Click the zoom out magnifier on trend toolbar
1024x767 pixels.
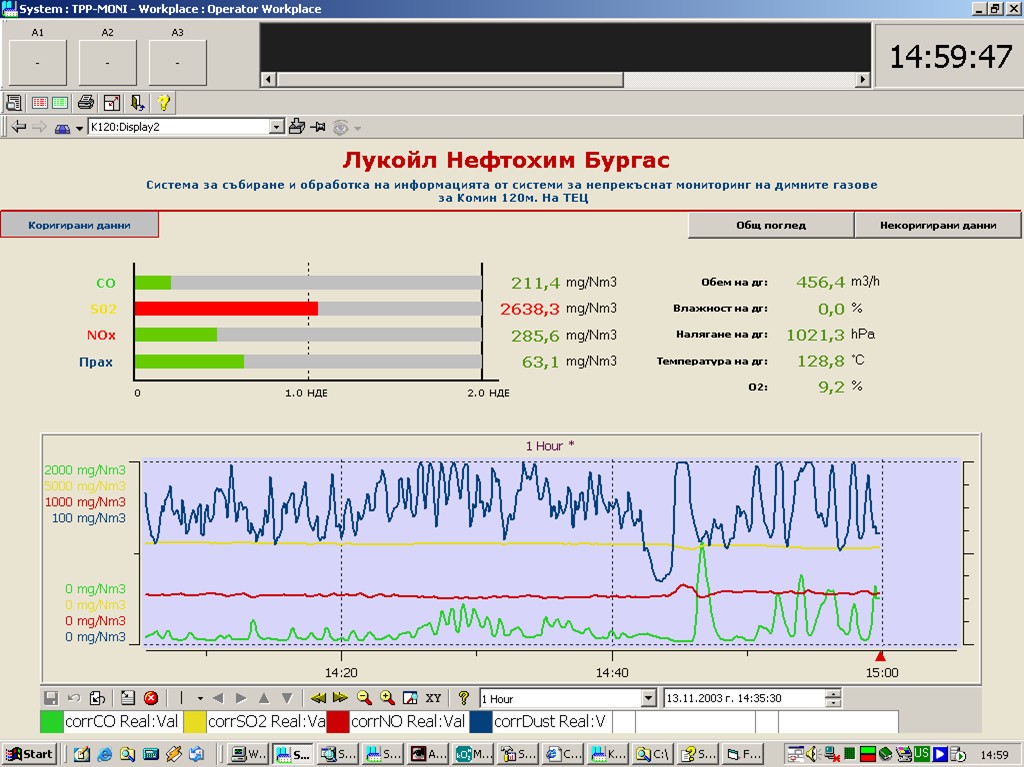click(364, 698)
